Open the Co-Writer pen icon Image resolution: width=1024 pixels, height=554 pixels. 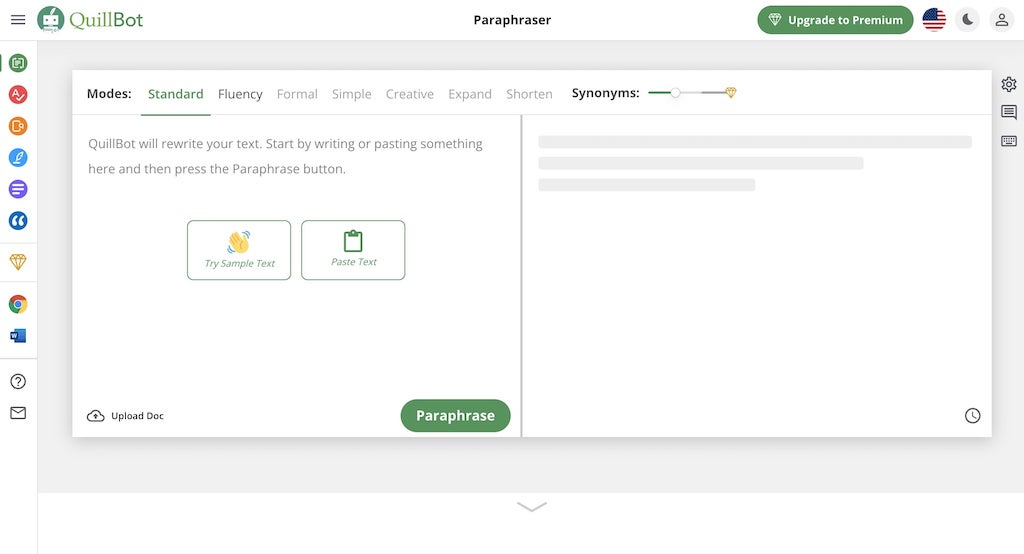[18, 158]
